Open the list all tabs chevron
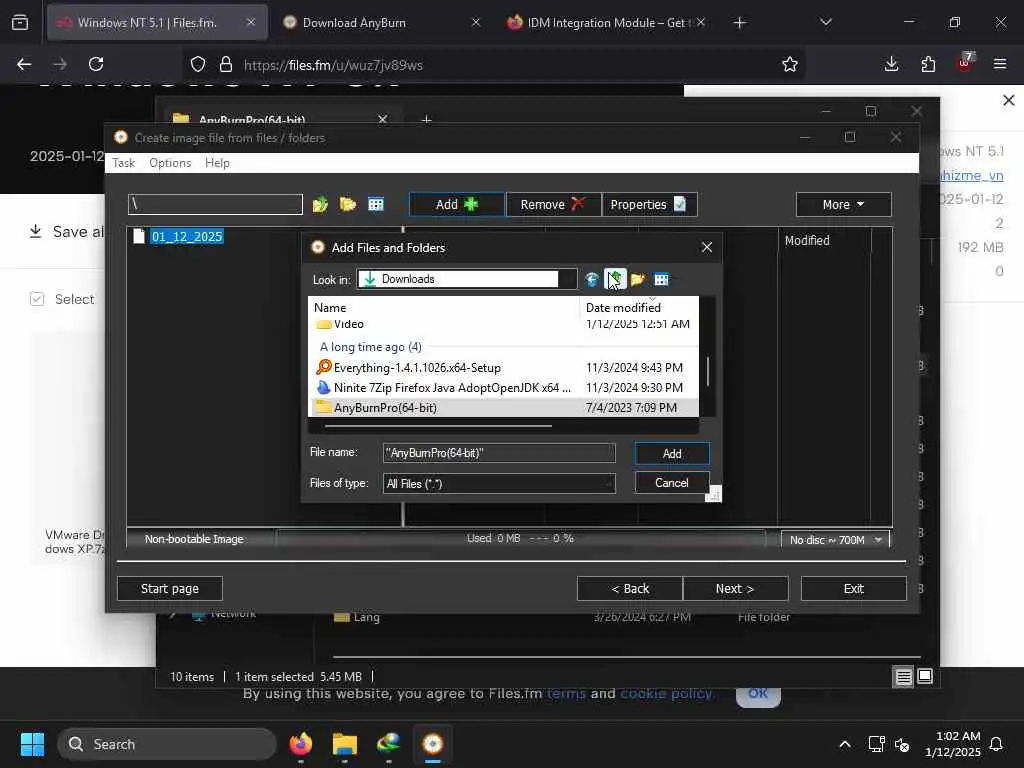Screen dimensions: 1024x768 pos(825,22)
